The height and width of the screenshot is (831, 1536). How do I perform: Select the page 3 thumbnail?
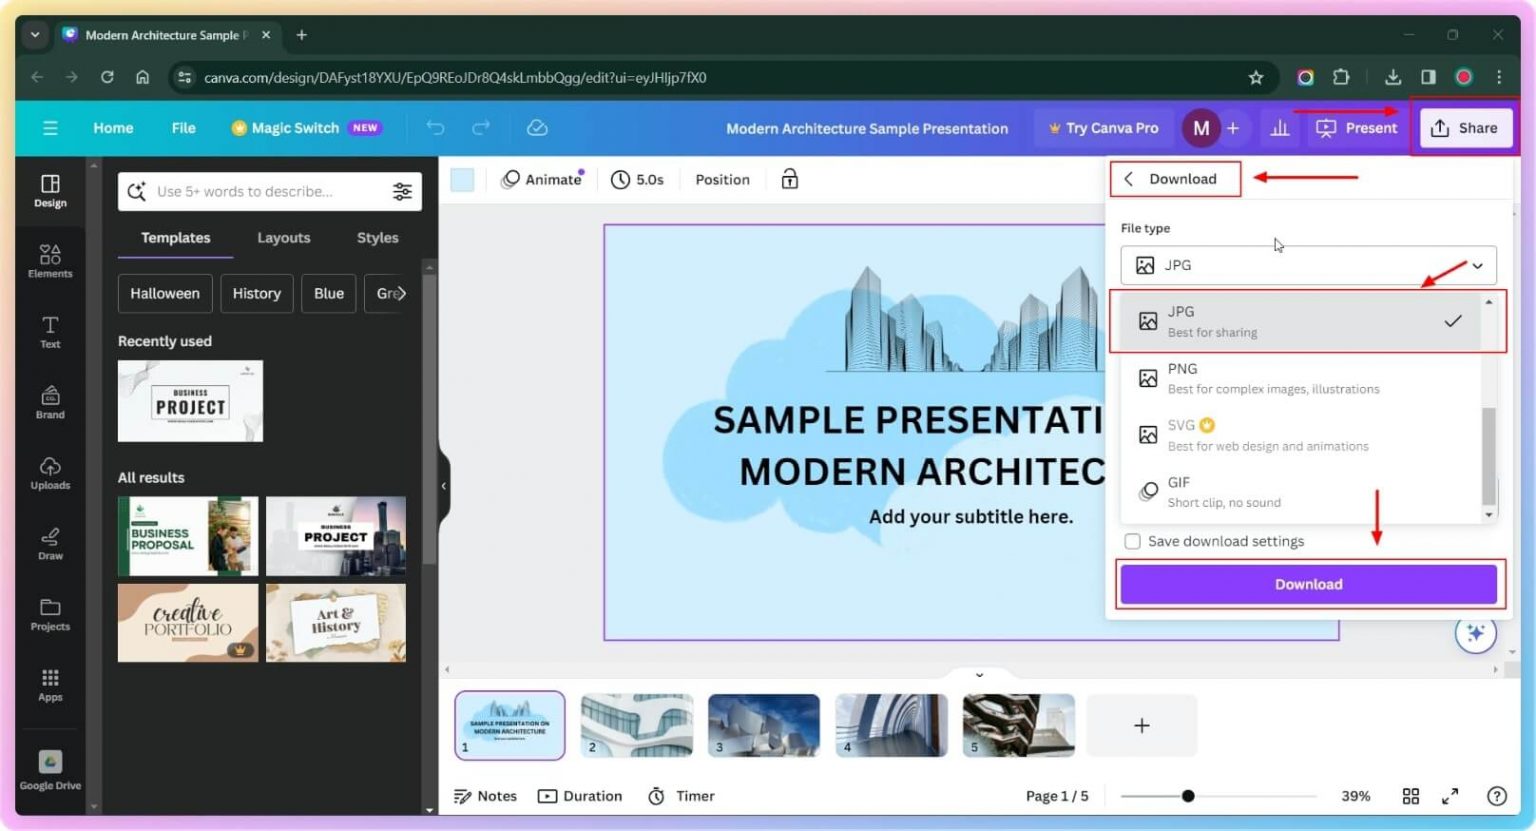[763, 725]
